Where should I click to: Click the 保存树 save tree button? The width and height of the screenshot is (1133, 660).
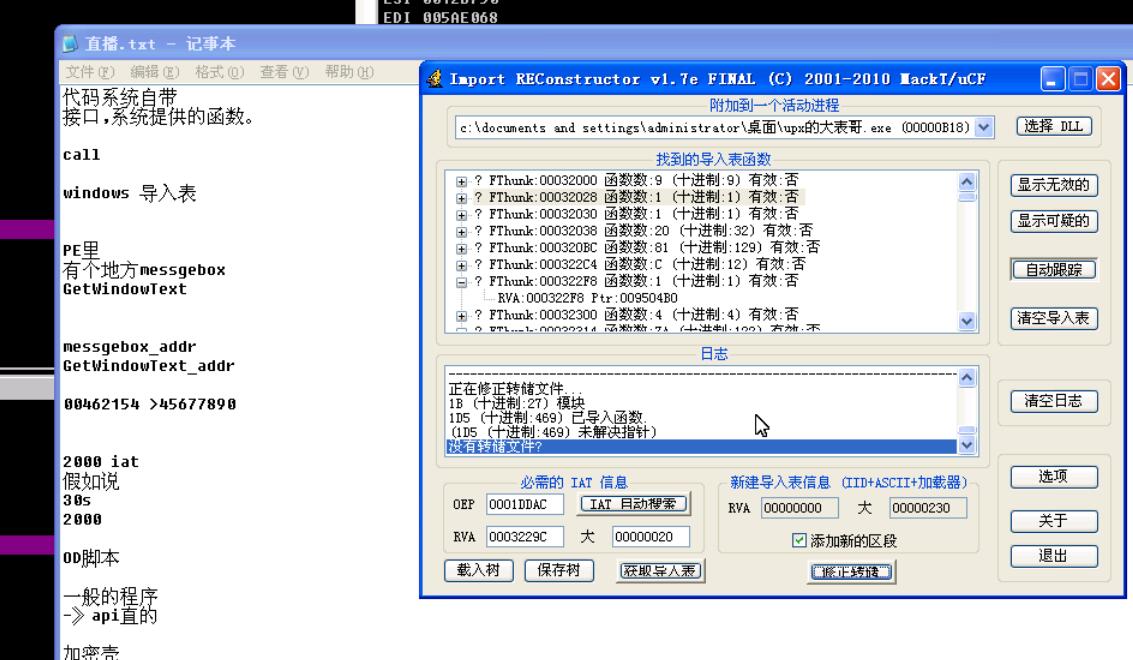[x=559, y=570]
